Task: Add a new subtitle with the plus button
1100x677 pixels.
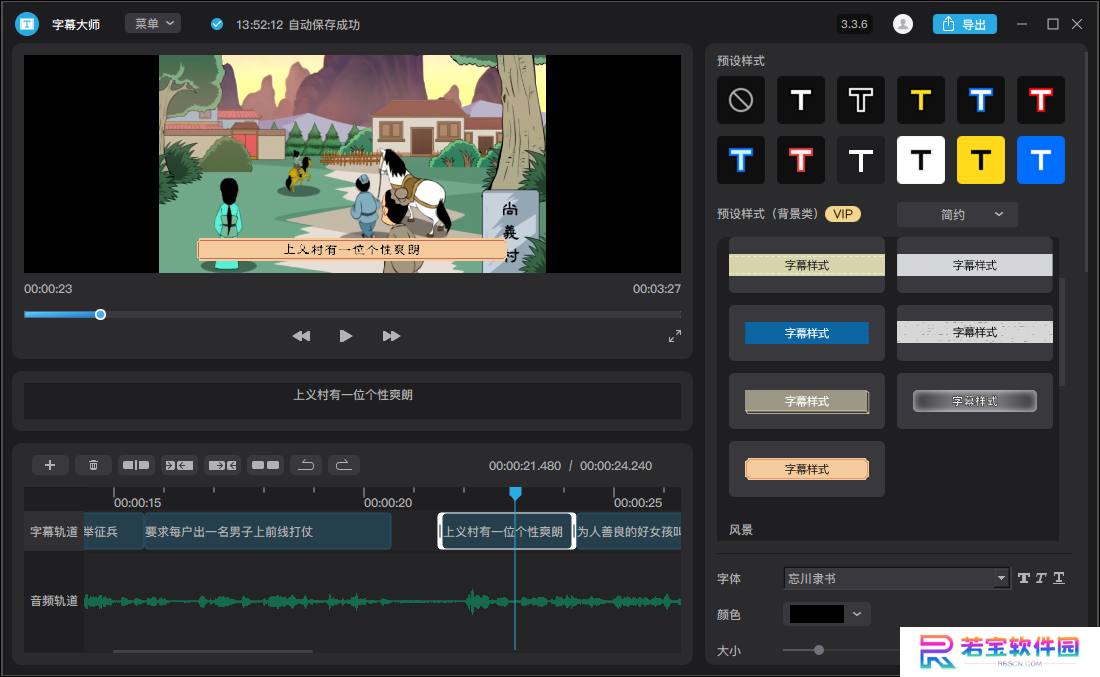Action: pyautogui.click(x=50, y=465)
